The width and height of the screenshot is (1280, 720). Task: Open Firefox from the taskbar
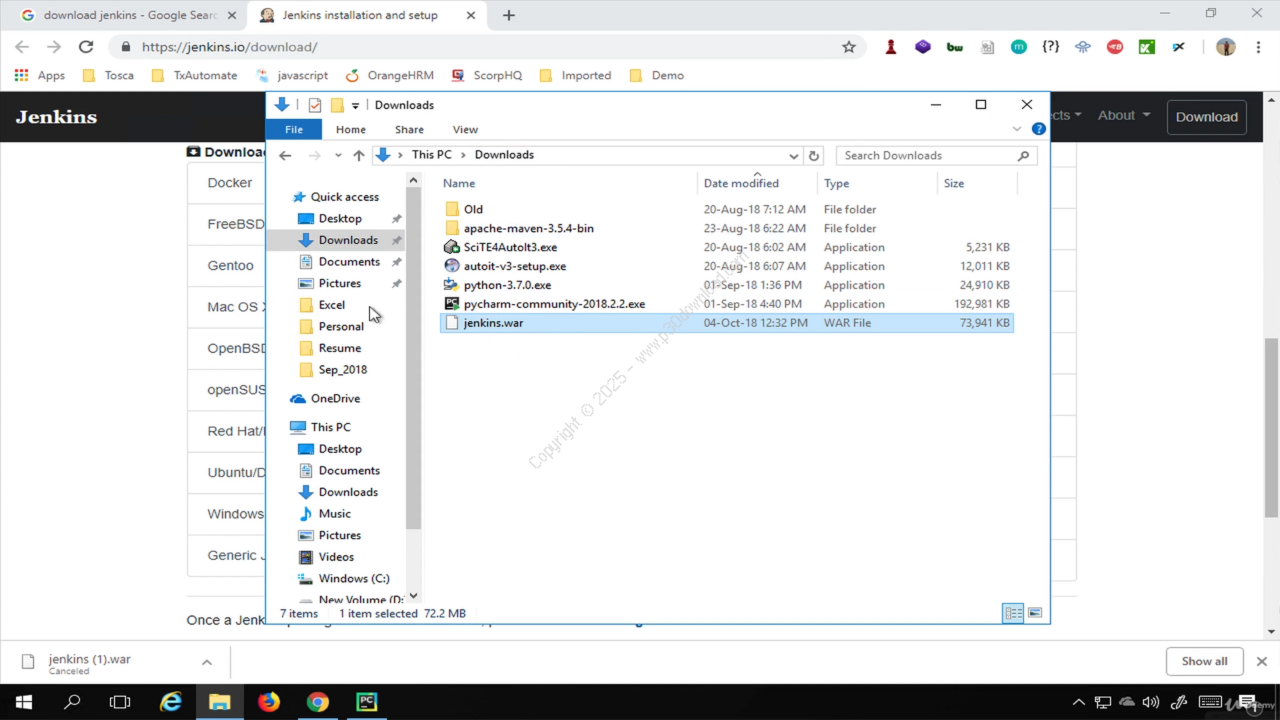tap(269, 702)
